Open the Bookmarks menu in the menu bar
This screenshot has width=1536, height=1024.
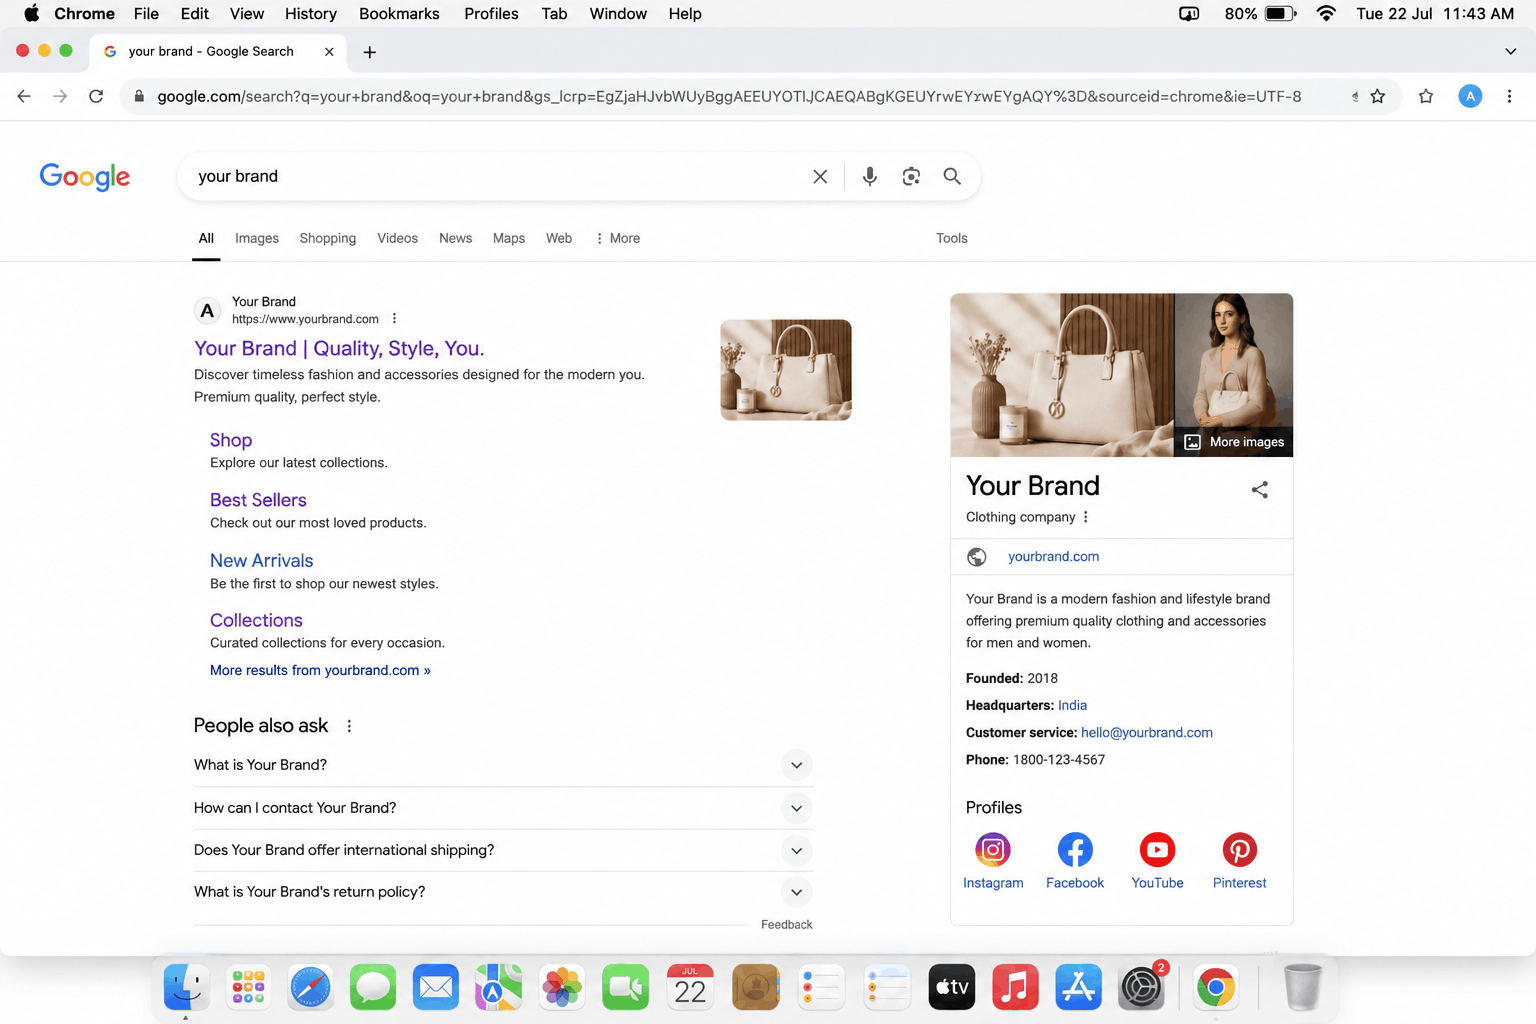click(x=399, y=14)
